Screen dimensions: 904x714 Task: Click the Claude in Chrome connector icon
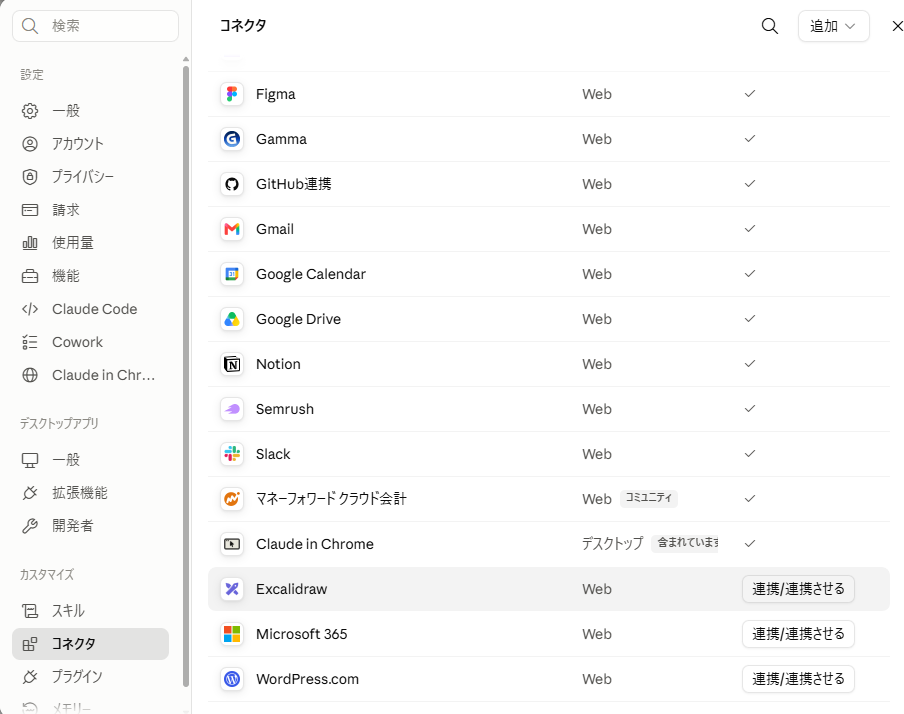(232, 544)
